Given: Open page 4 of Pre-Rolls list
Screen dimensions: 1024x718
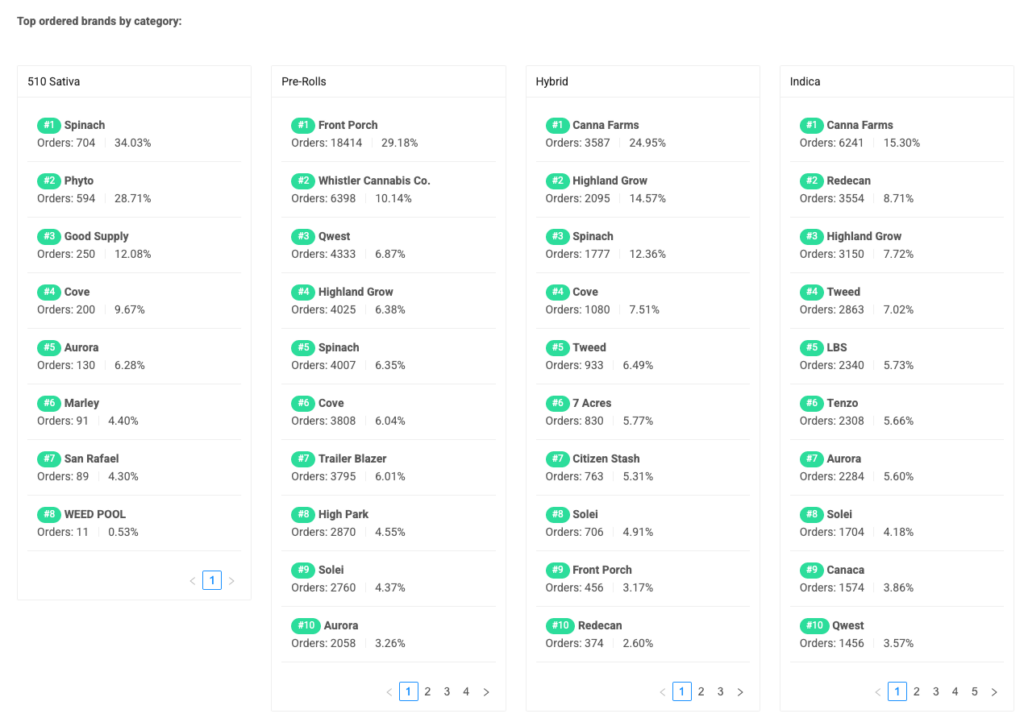Looking at the screenshot, I should point(466,691).
